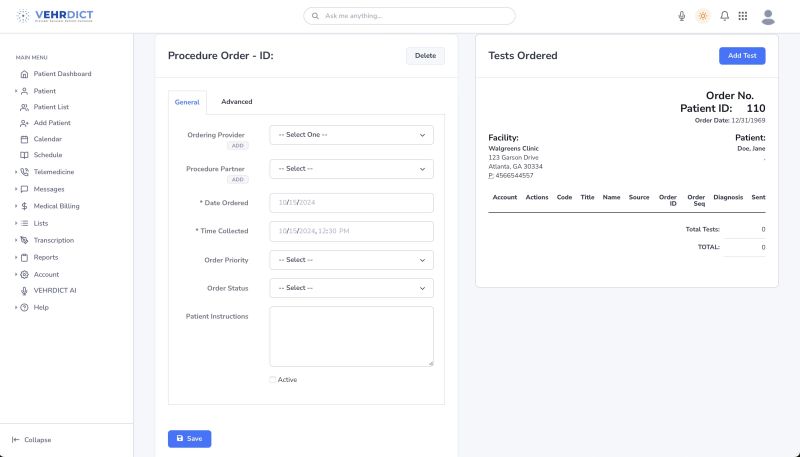The height and width of the screenshot is (457, 800).
Task: Expand the Medical Billing menu arrow
Action: click(16, 206)
